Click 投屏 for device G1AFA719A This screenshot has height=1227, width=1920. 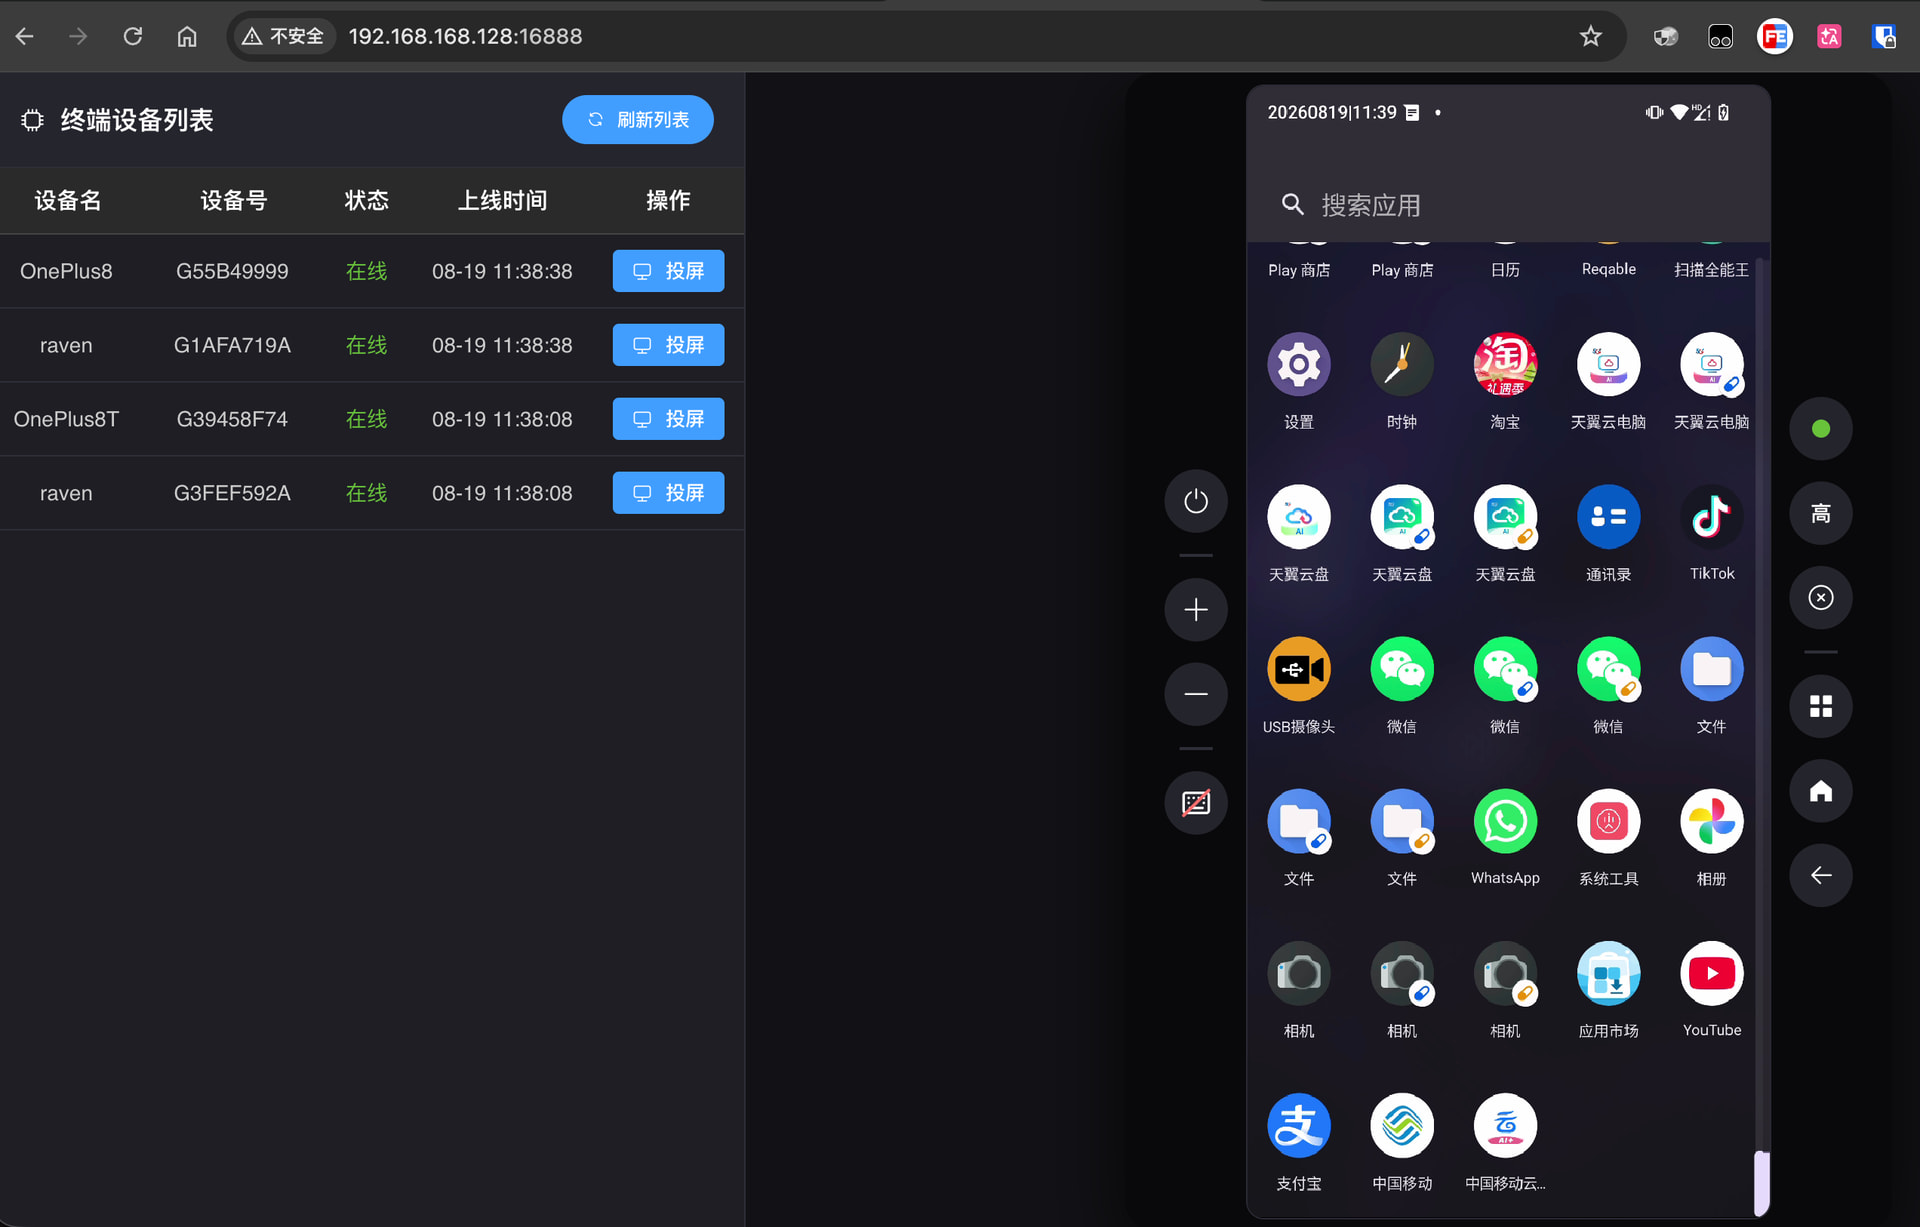click(668, 345)
